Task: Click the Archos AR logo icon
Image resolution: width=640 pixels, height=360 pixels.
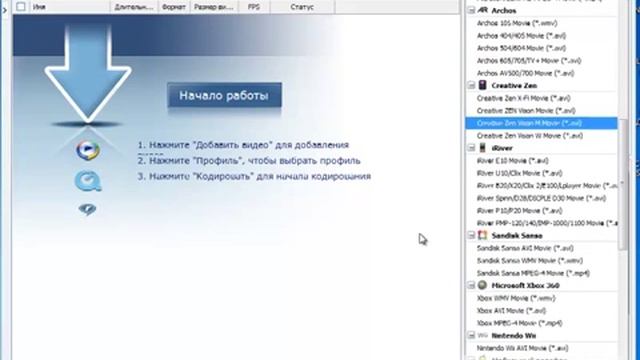Action: point(482,10)
